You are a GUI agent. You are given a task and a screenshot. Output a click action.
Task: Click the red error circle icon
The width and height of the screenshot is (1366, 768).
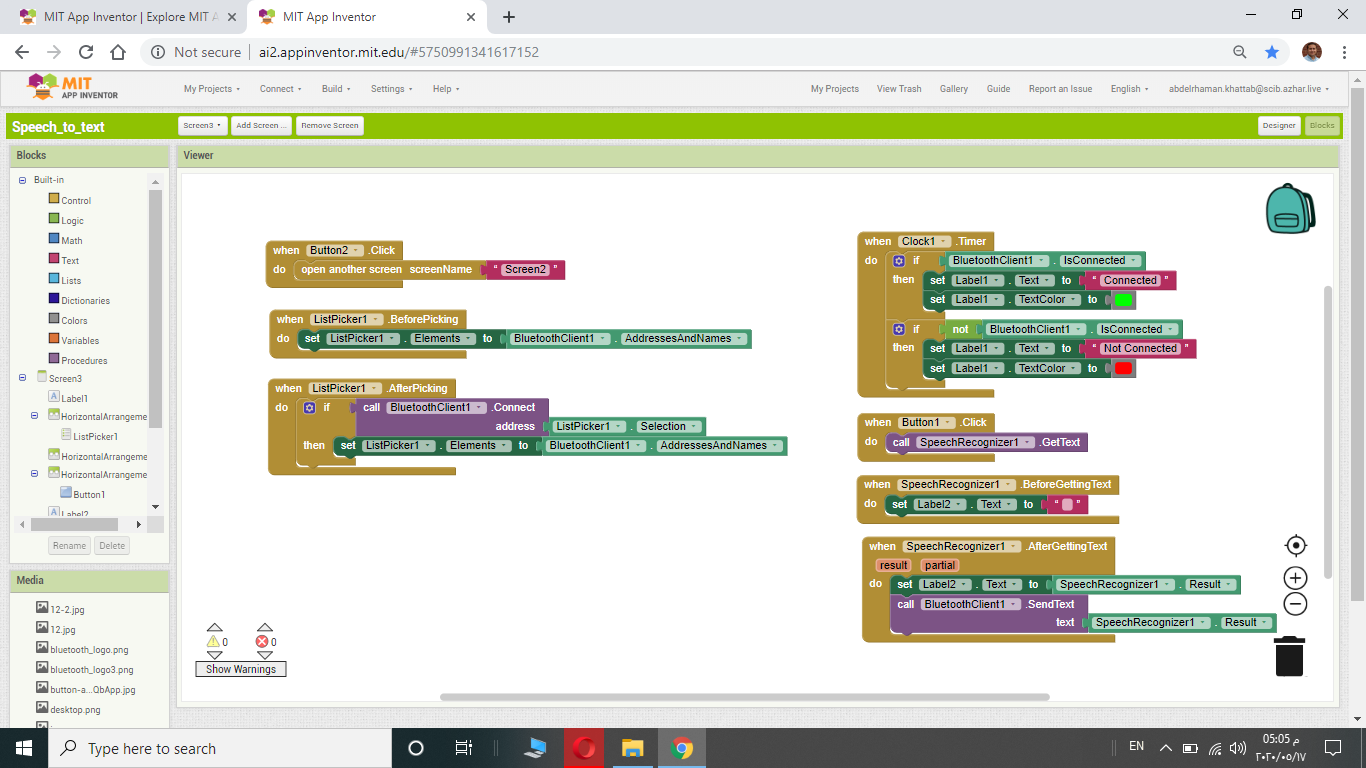pos(262,642)
